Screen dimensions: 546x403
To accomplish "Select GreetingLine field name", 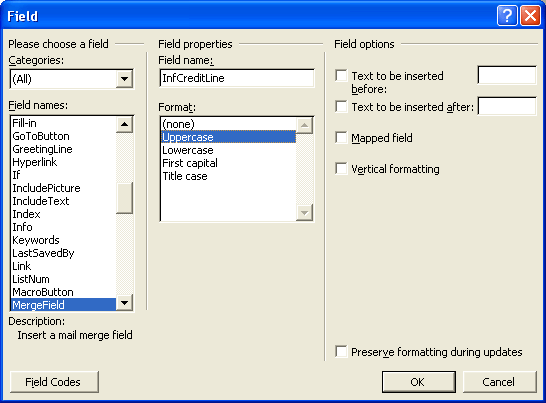I will tap(64, 149).
